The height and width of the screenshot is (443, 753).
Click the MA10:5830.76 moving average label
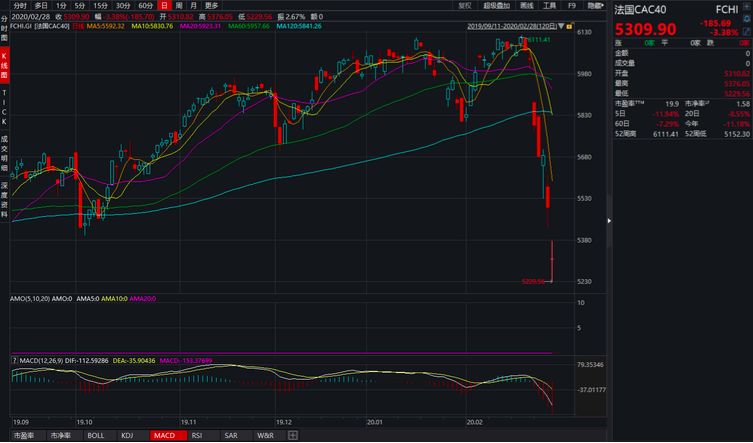point(152,26)
